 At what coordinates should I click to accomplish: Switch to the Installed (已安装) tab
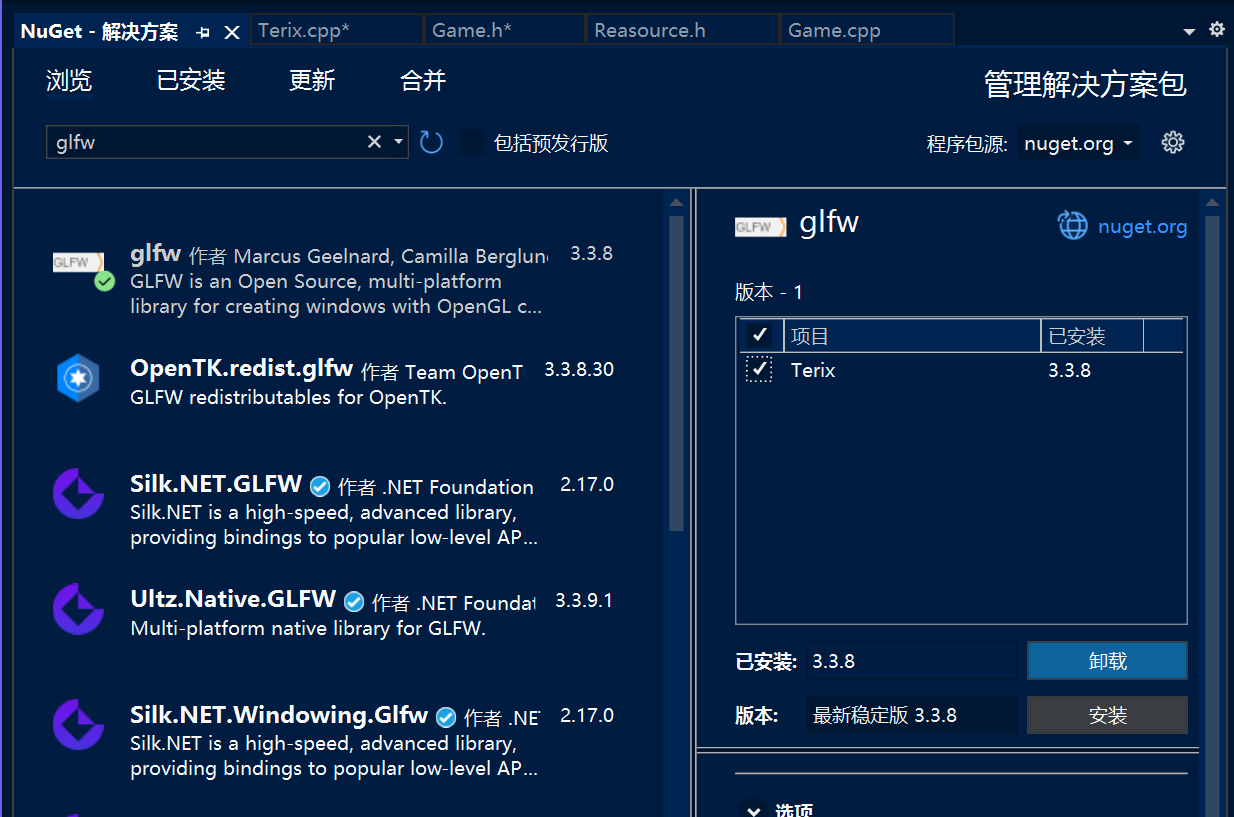pyautogui.click(x=191, y=81)
